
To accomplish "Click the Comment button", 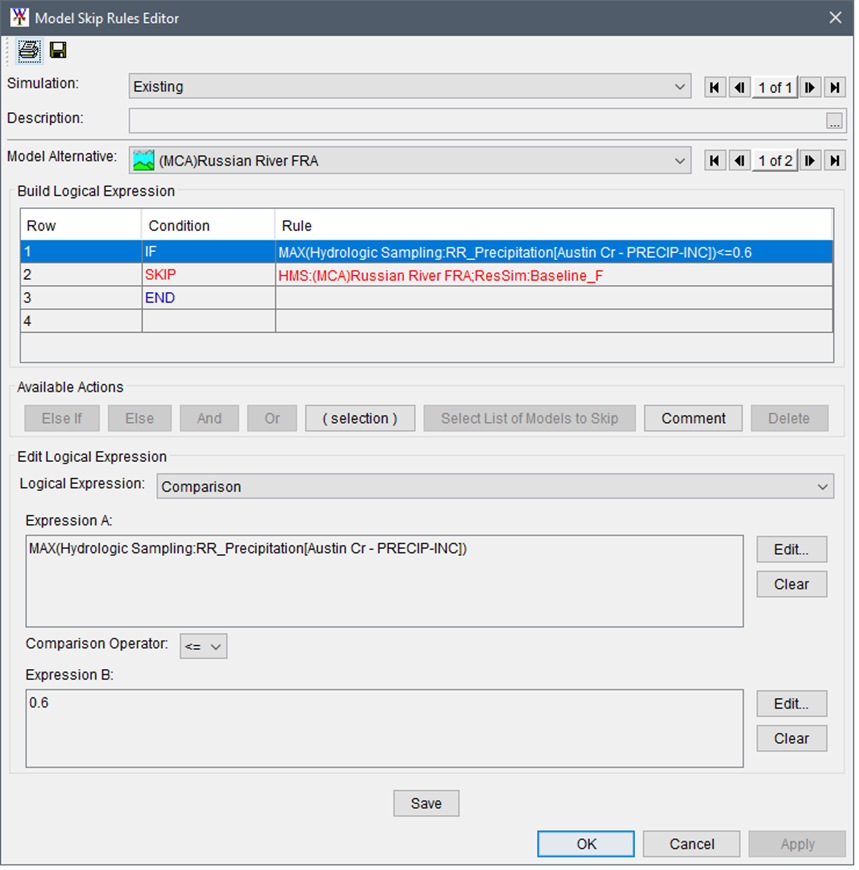I will [693, 418].
